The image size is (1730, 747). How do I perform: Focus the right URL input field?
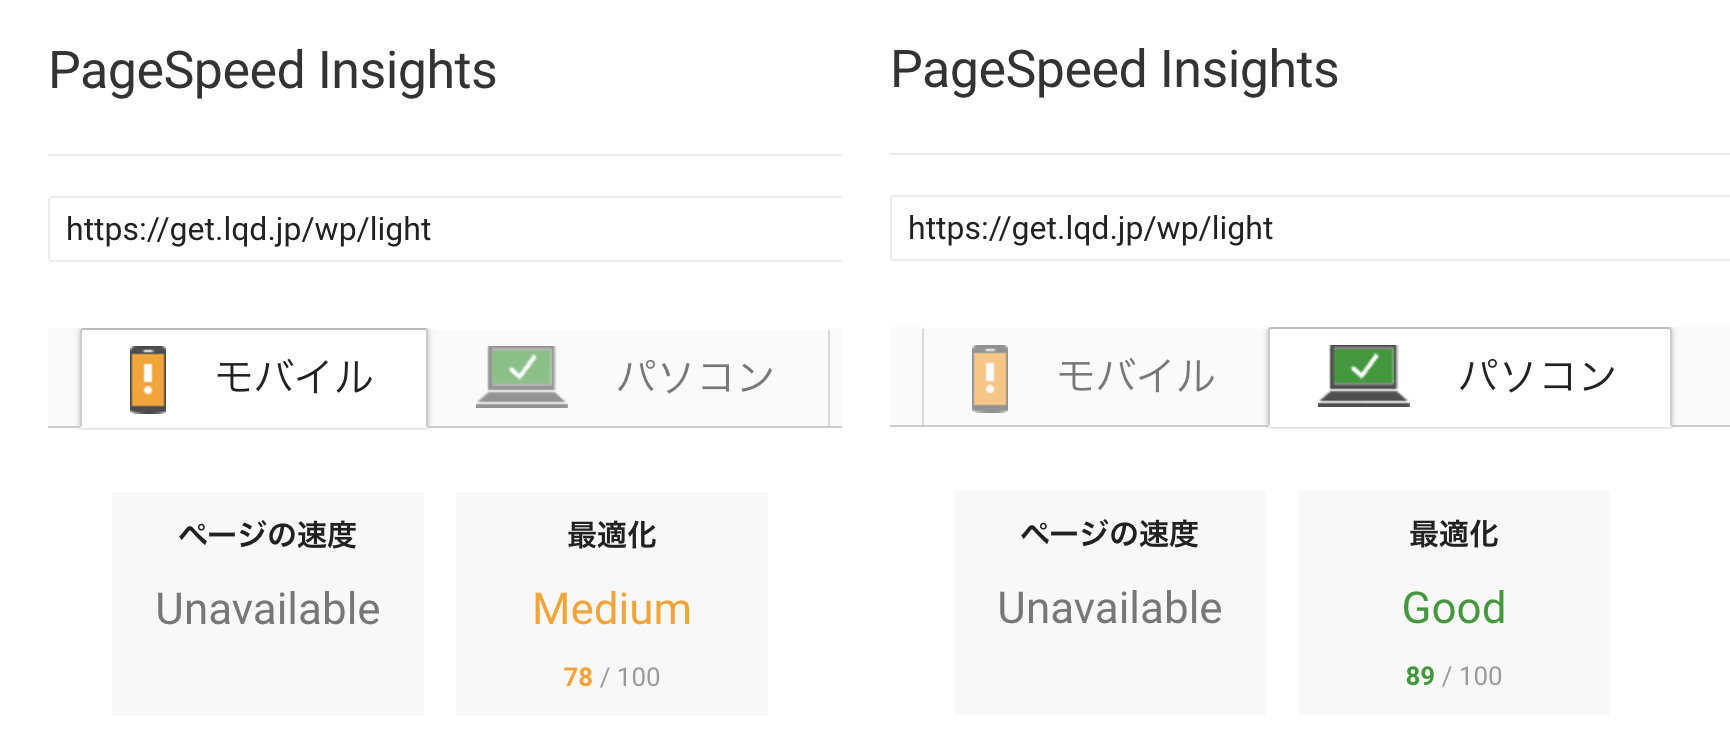coord(1310,228)
